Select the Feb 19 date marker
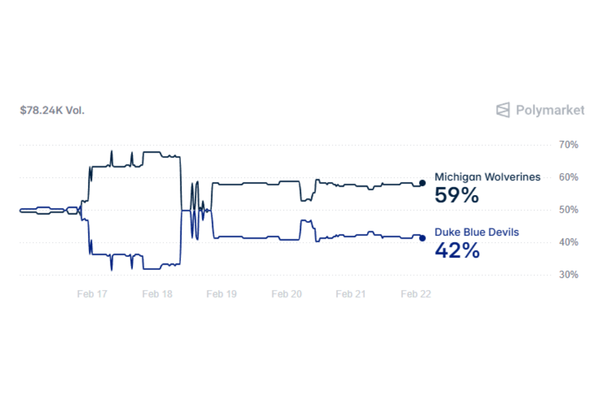 221,294
